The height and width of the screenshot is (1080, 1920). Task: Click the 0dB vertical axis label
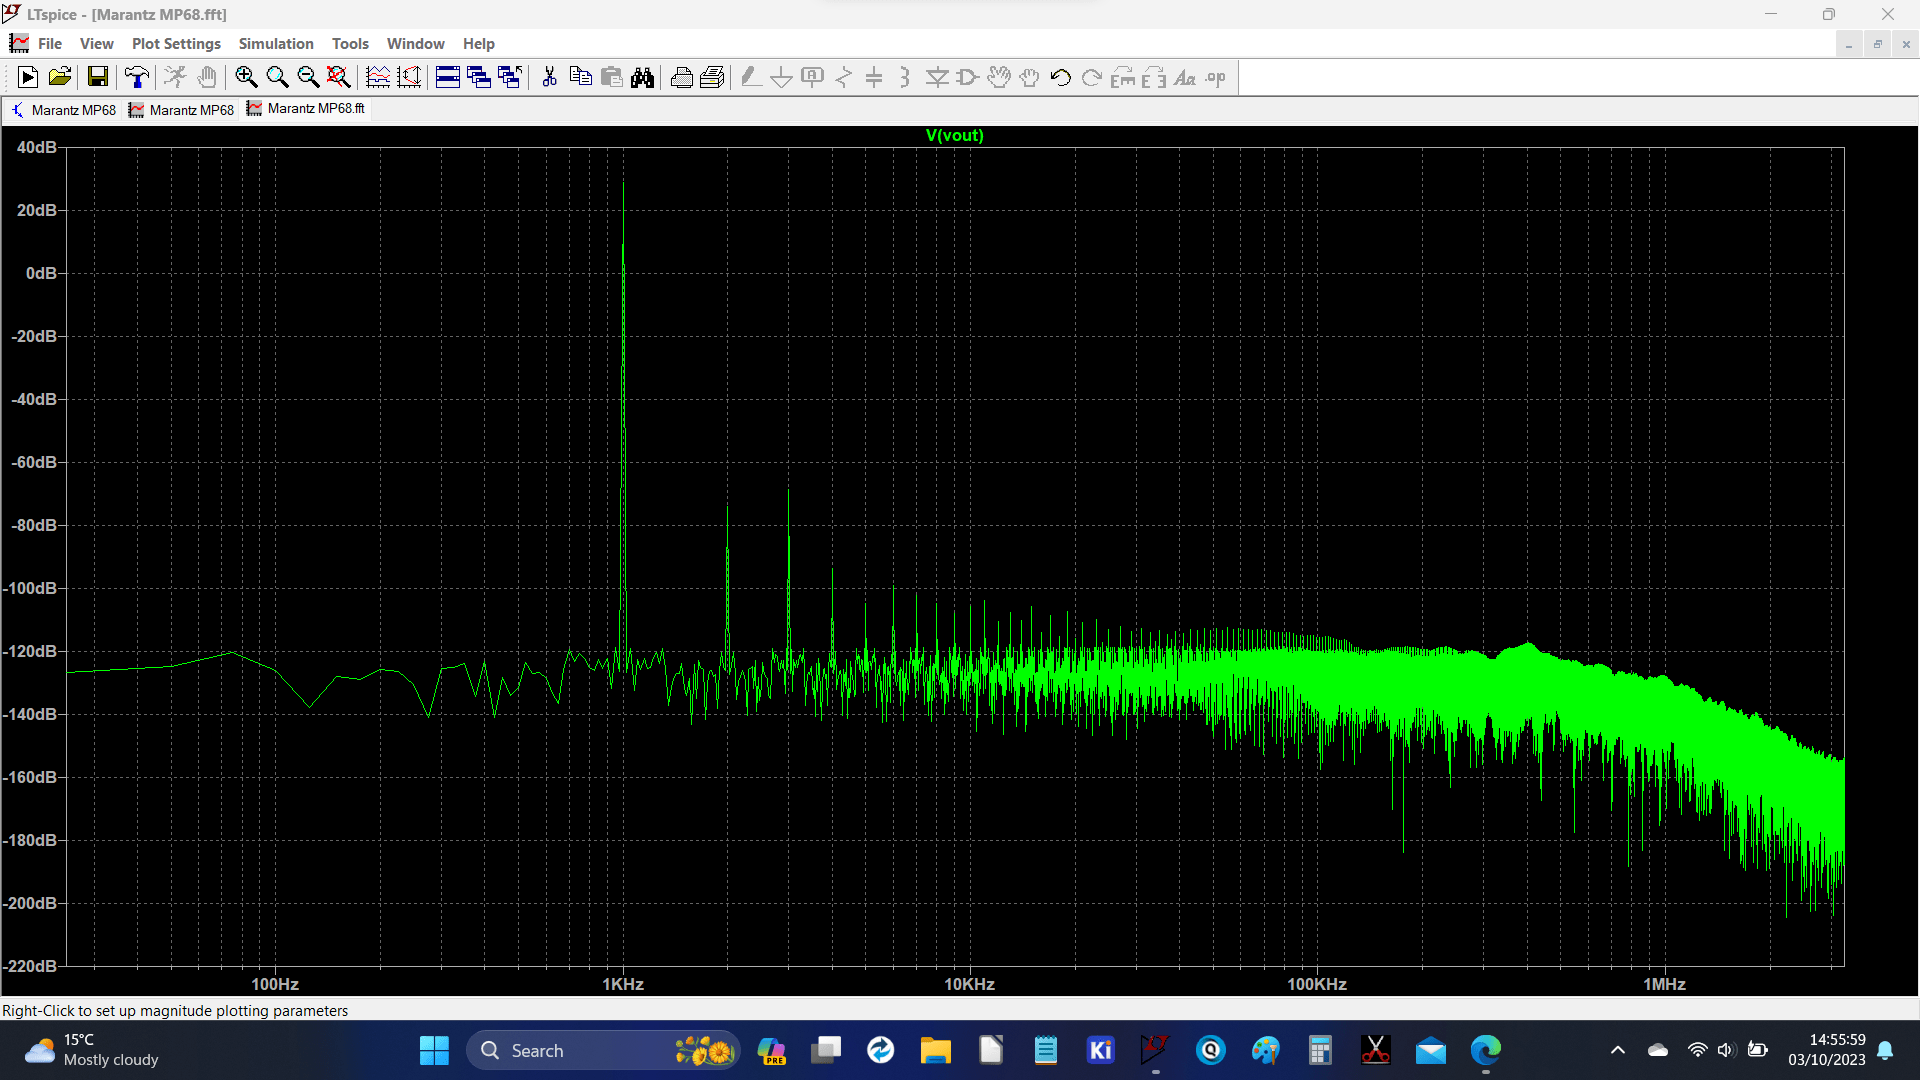tap(41, 273)
